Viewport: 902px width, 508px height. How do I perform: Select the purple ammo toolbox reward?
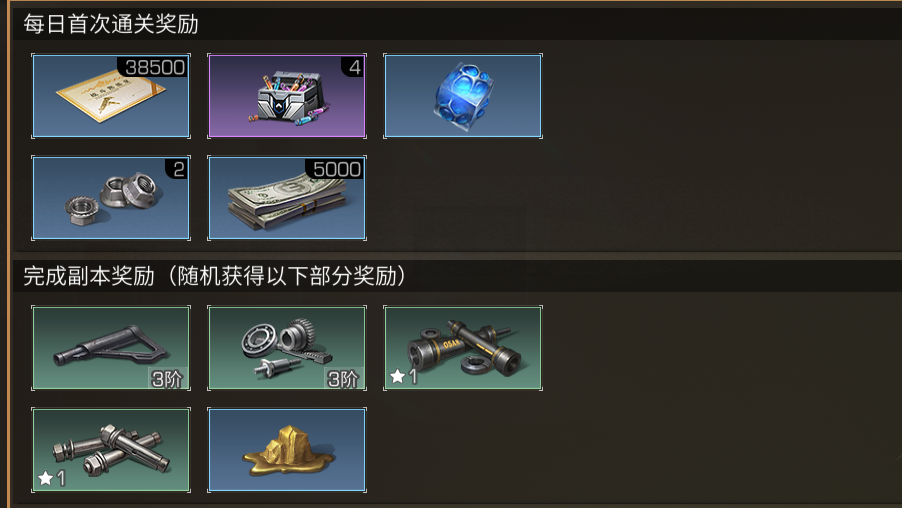tap(287, 96)
